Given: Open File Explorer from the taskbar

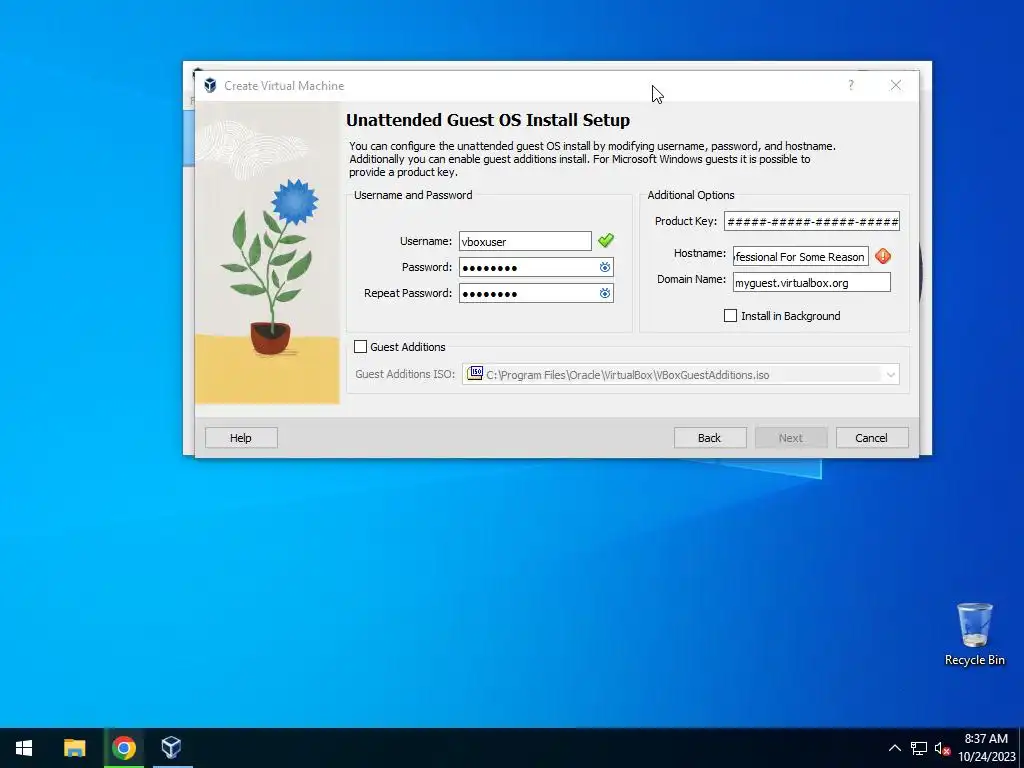Looking at the screenshot, I should 74,748.
